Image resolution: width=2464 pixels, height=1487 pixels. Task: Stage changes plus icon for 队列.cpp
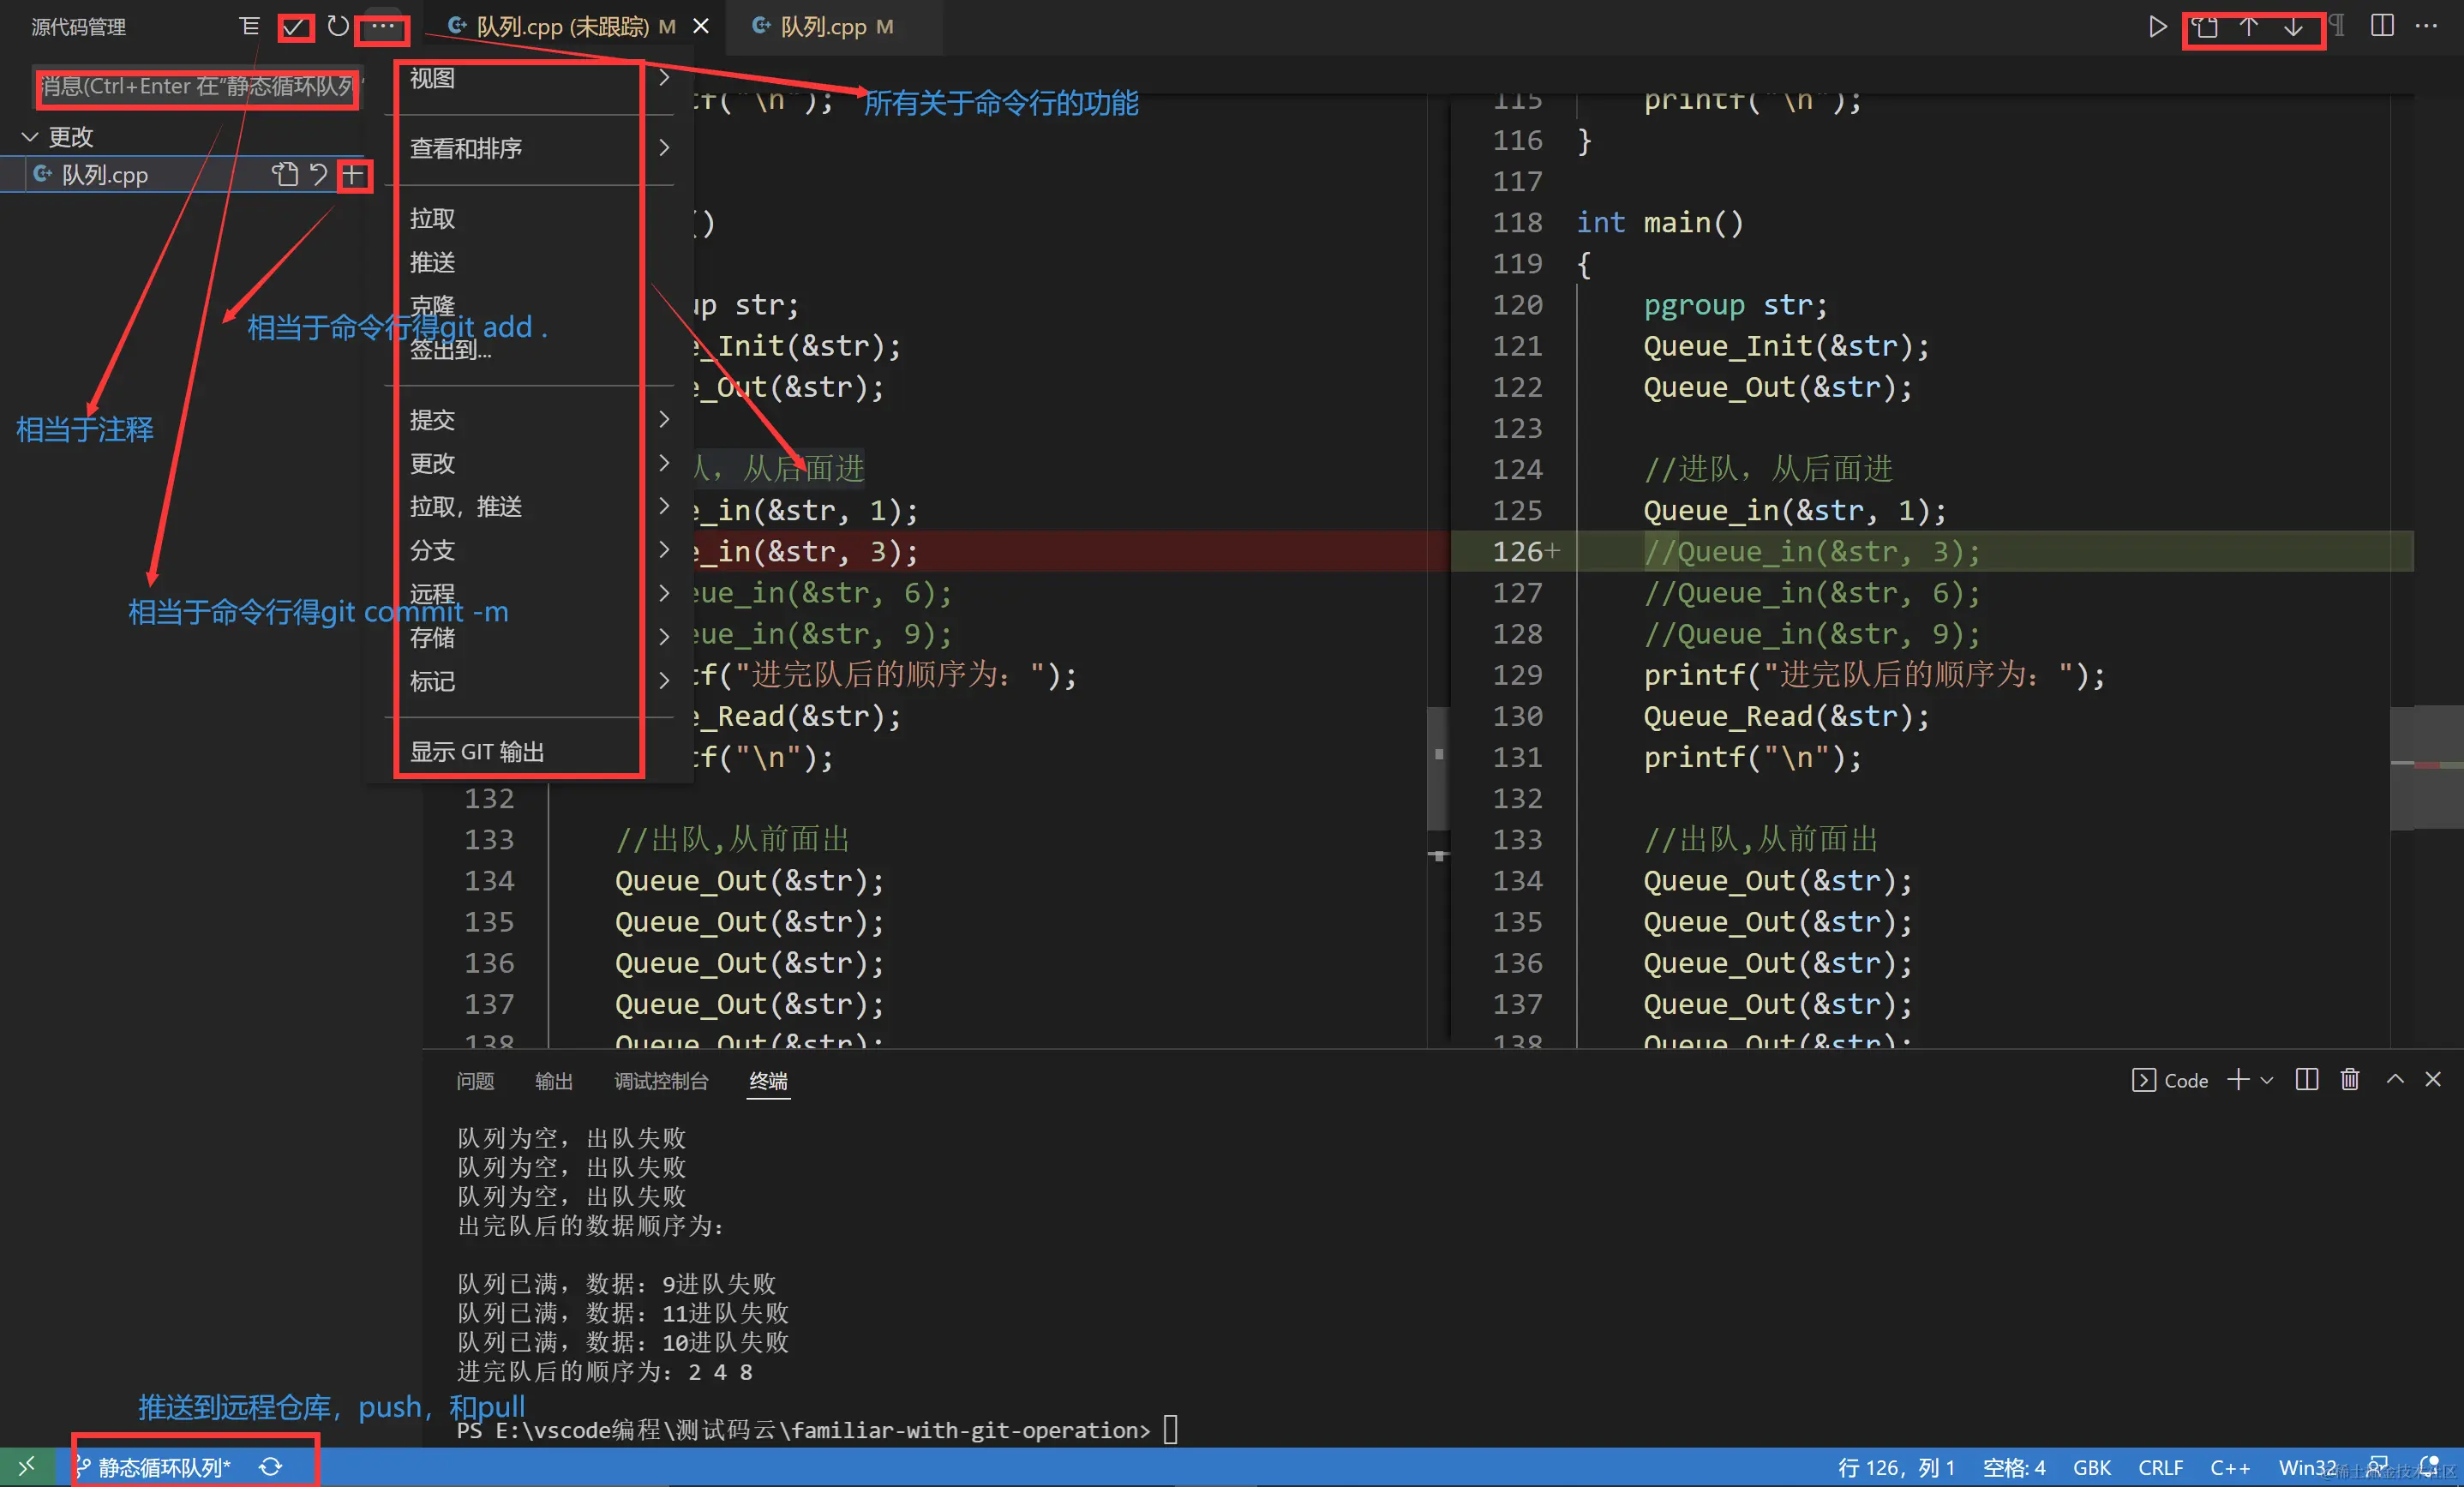pyautogui.click(x=352, y=176)
